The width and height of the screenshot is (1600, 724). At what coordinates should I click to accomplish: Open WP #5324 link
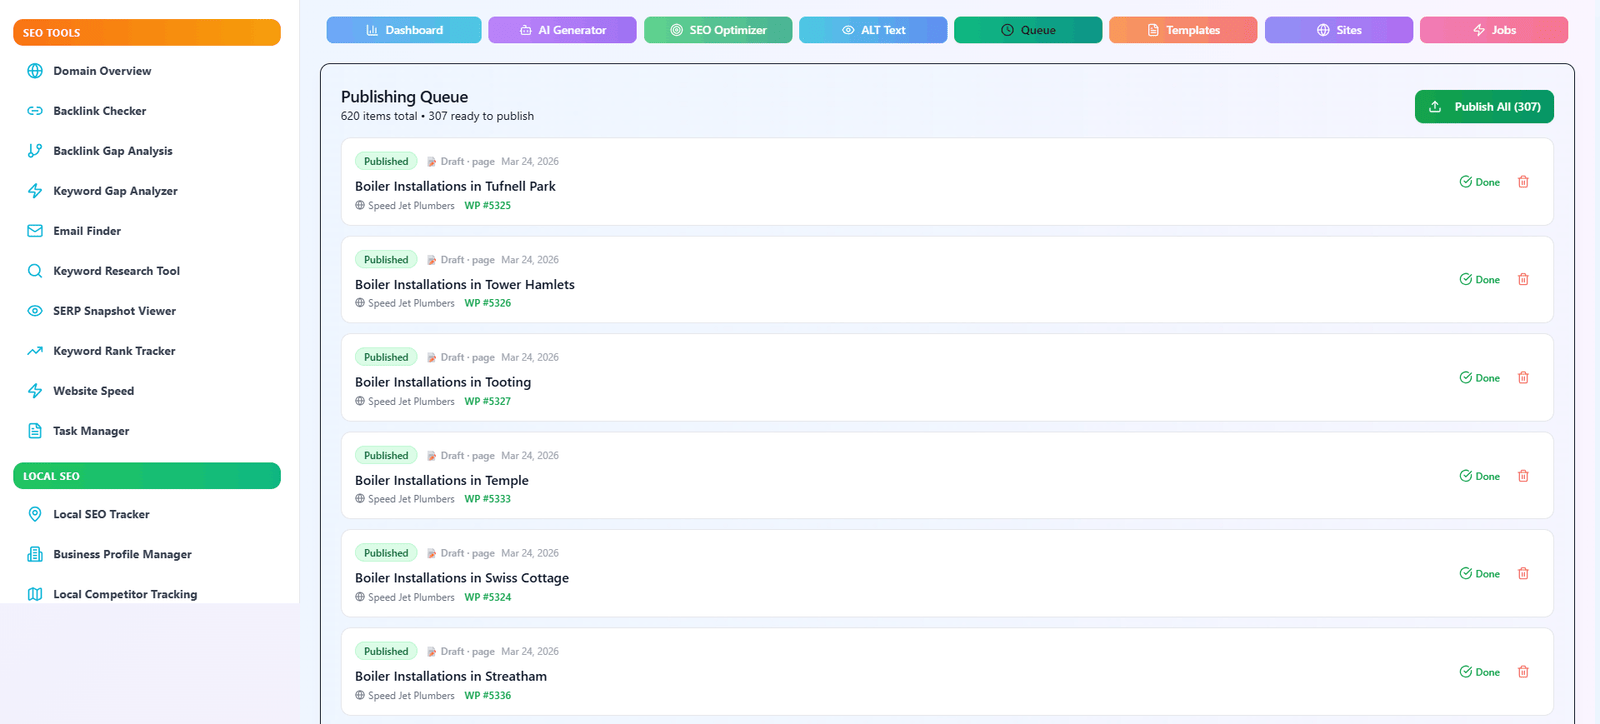point(487,598)
